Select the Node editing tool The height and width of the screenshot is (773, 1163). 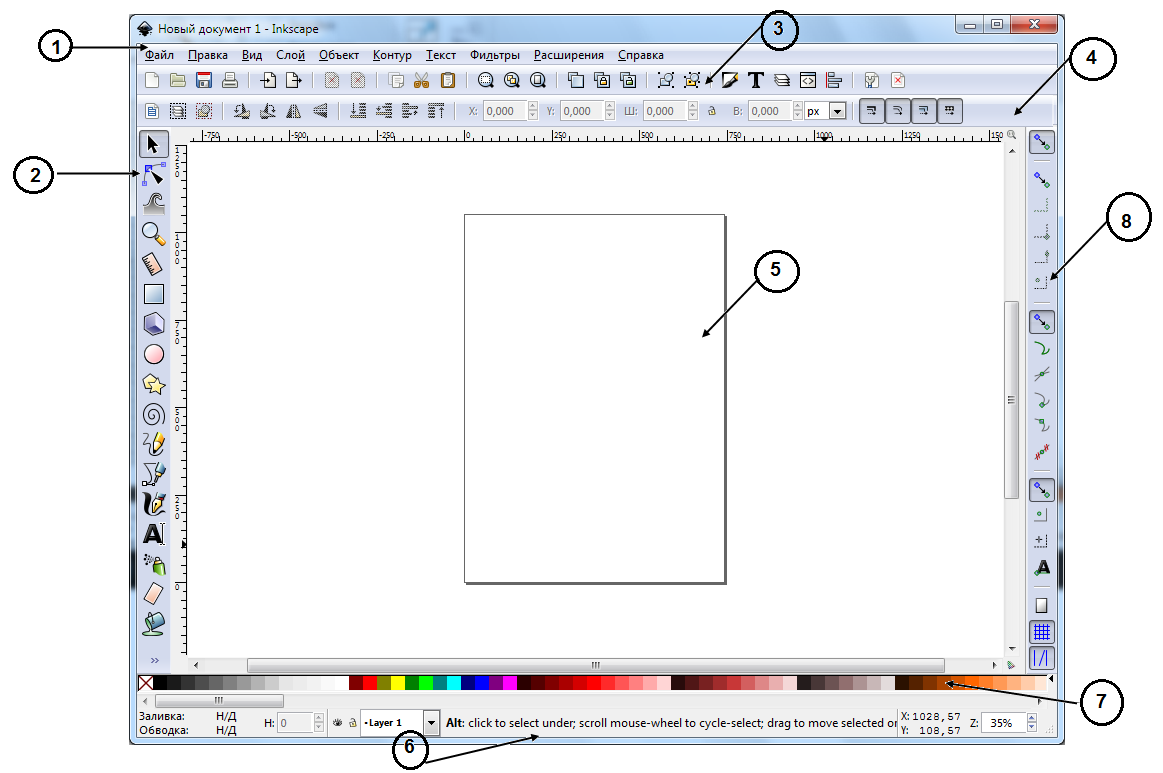pos(153,175)
